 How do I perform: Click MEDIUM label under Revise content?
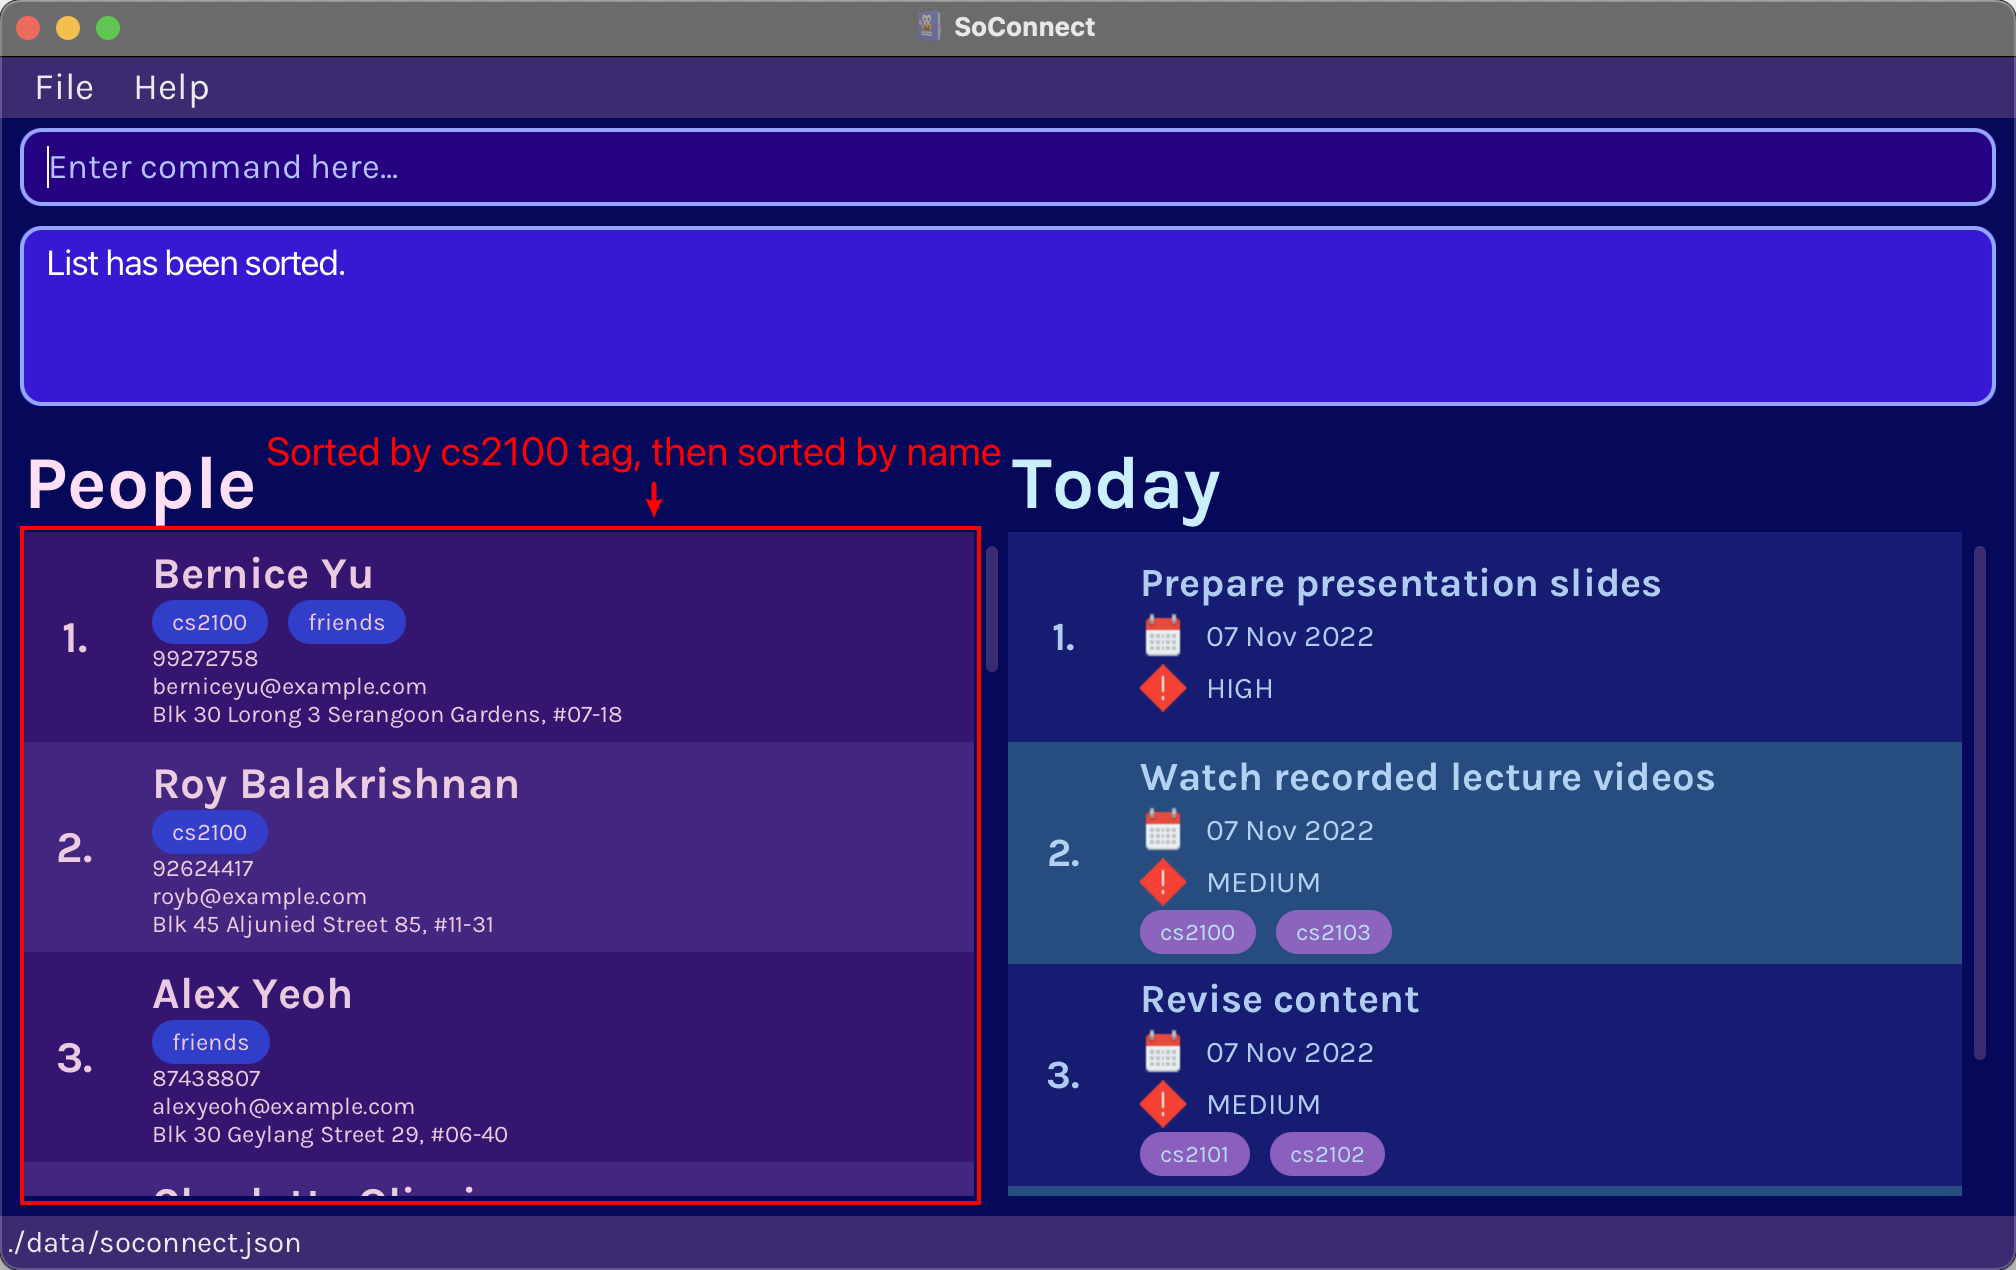click(1264, 1105)
